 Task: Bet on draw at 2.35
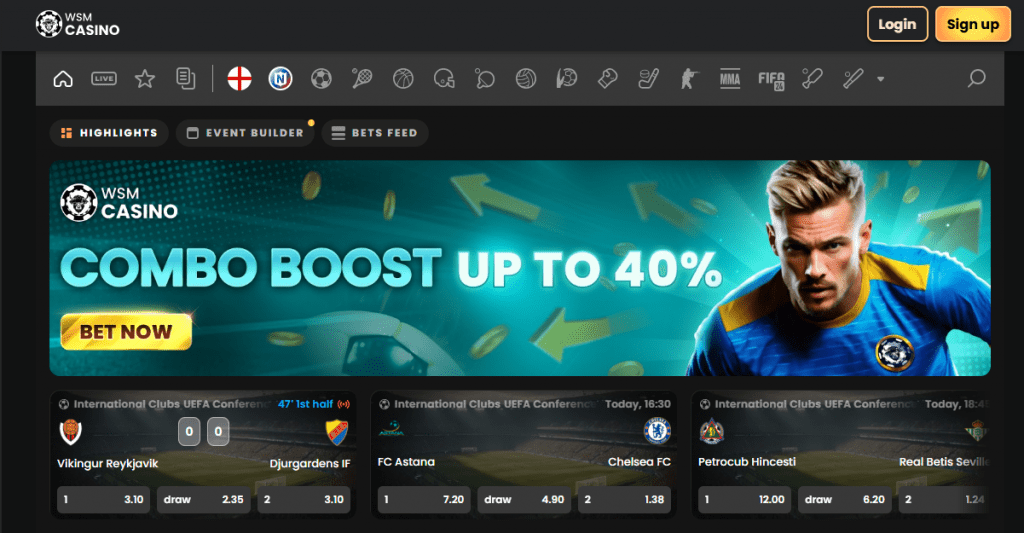[x=204, y=500]
